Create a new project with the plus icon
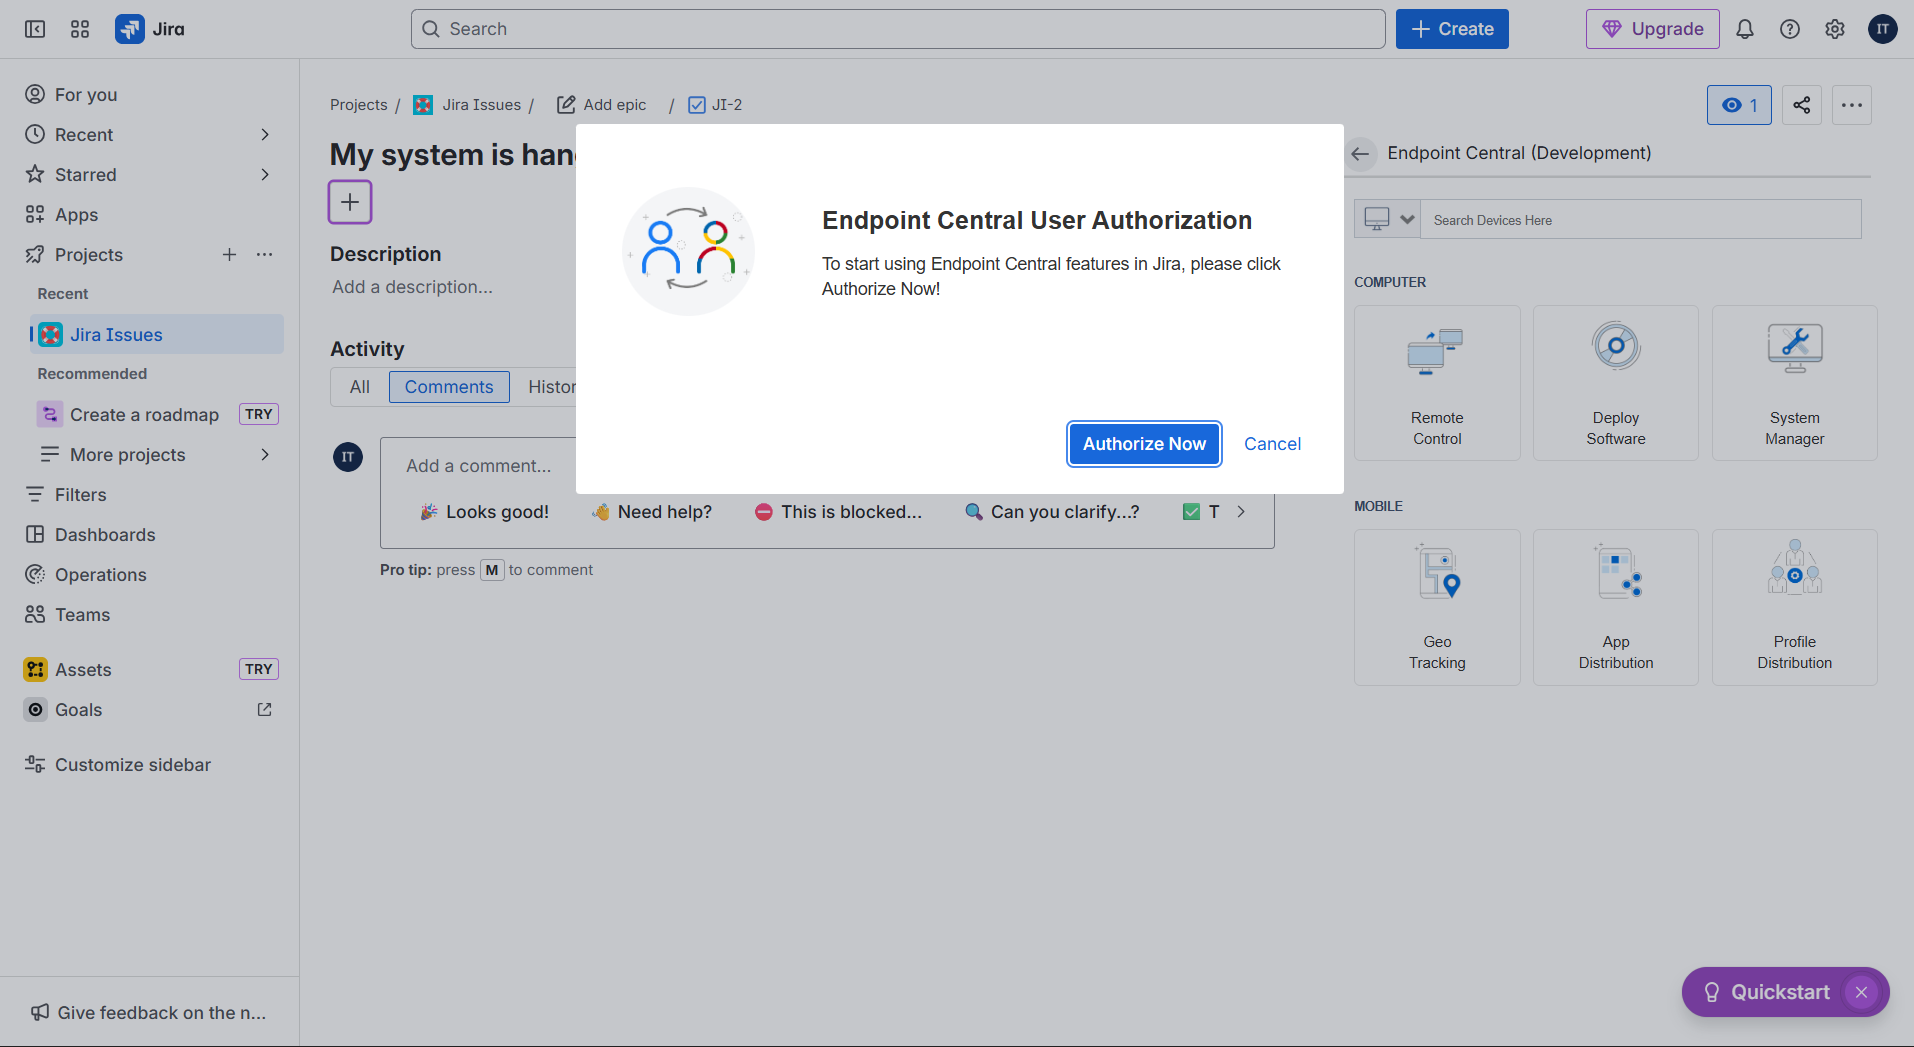The height and width of the screenshot is (1047, 1914). click(229, 254)
